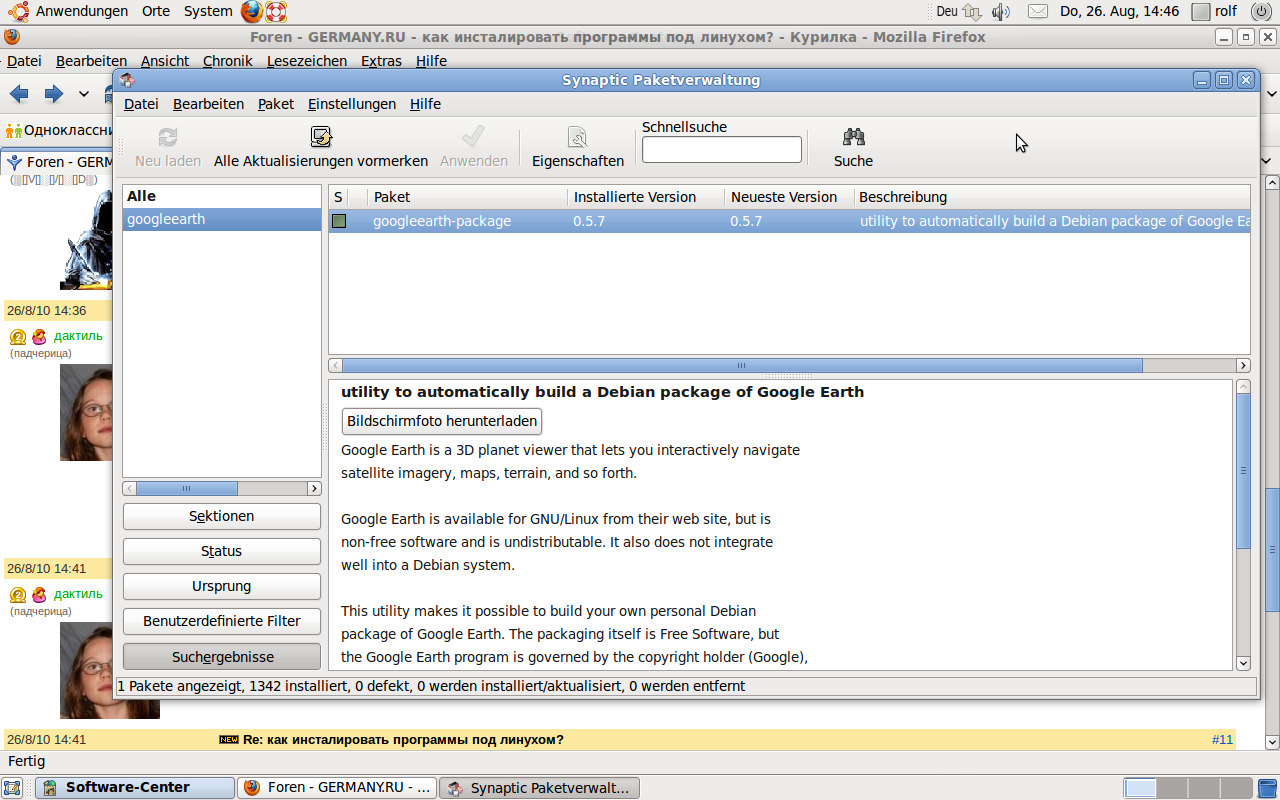Viewport: 1280px width, 800px height.
Task: Sort by Installierte Version column header
Action: point(646,197)
